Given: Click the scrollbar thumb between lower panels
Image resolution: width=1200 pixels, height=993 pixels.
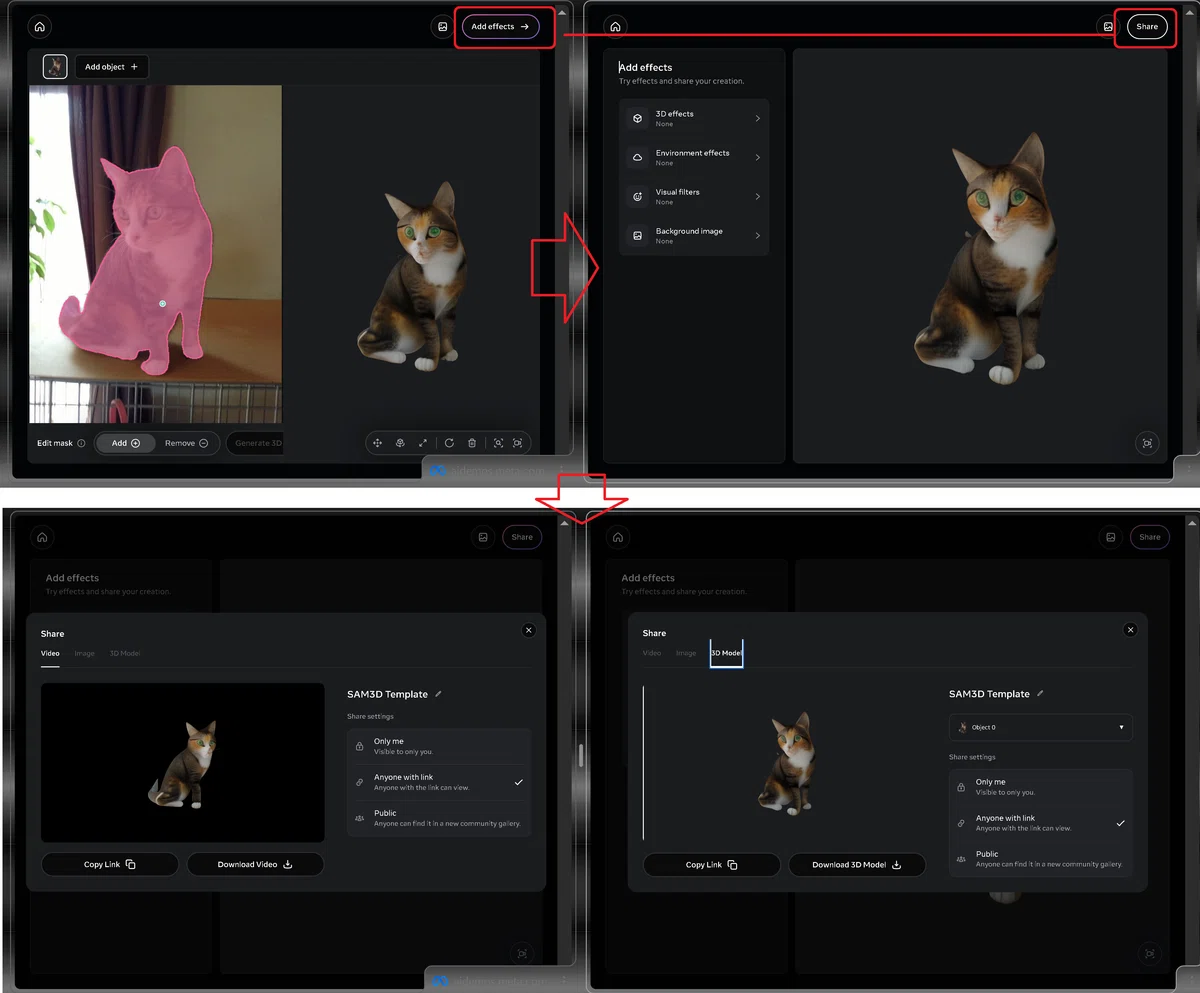Looking at the screenshot, I should [x=579, y=753].
